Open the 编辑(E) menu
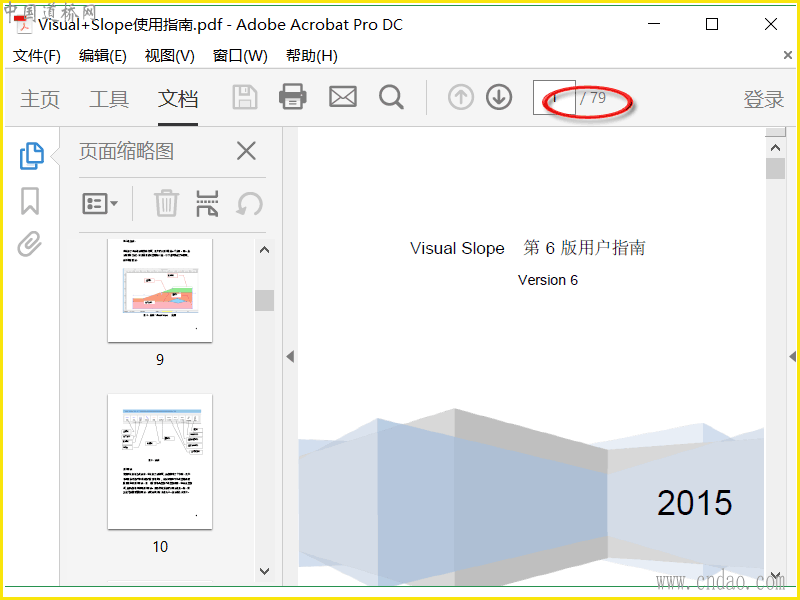800x600 pixels. (103, 56)
